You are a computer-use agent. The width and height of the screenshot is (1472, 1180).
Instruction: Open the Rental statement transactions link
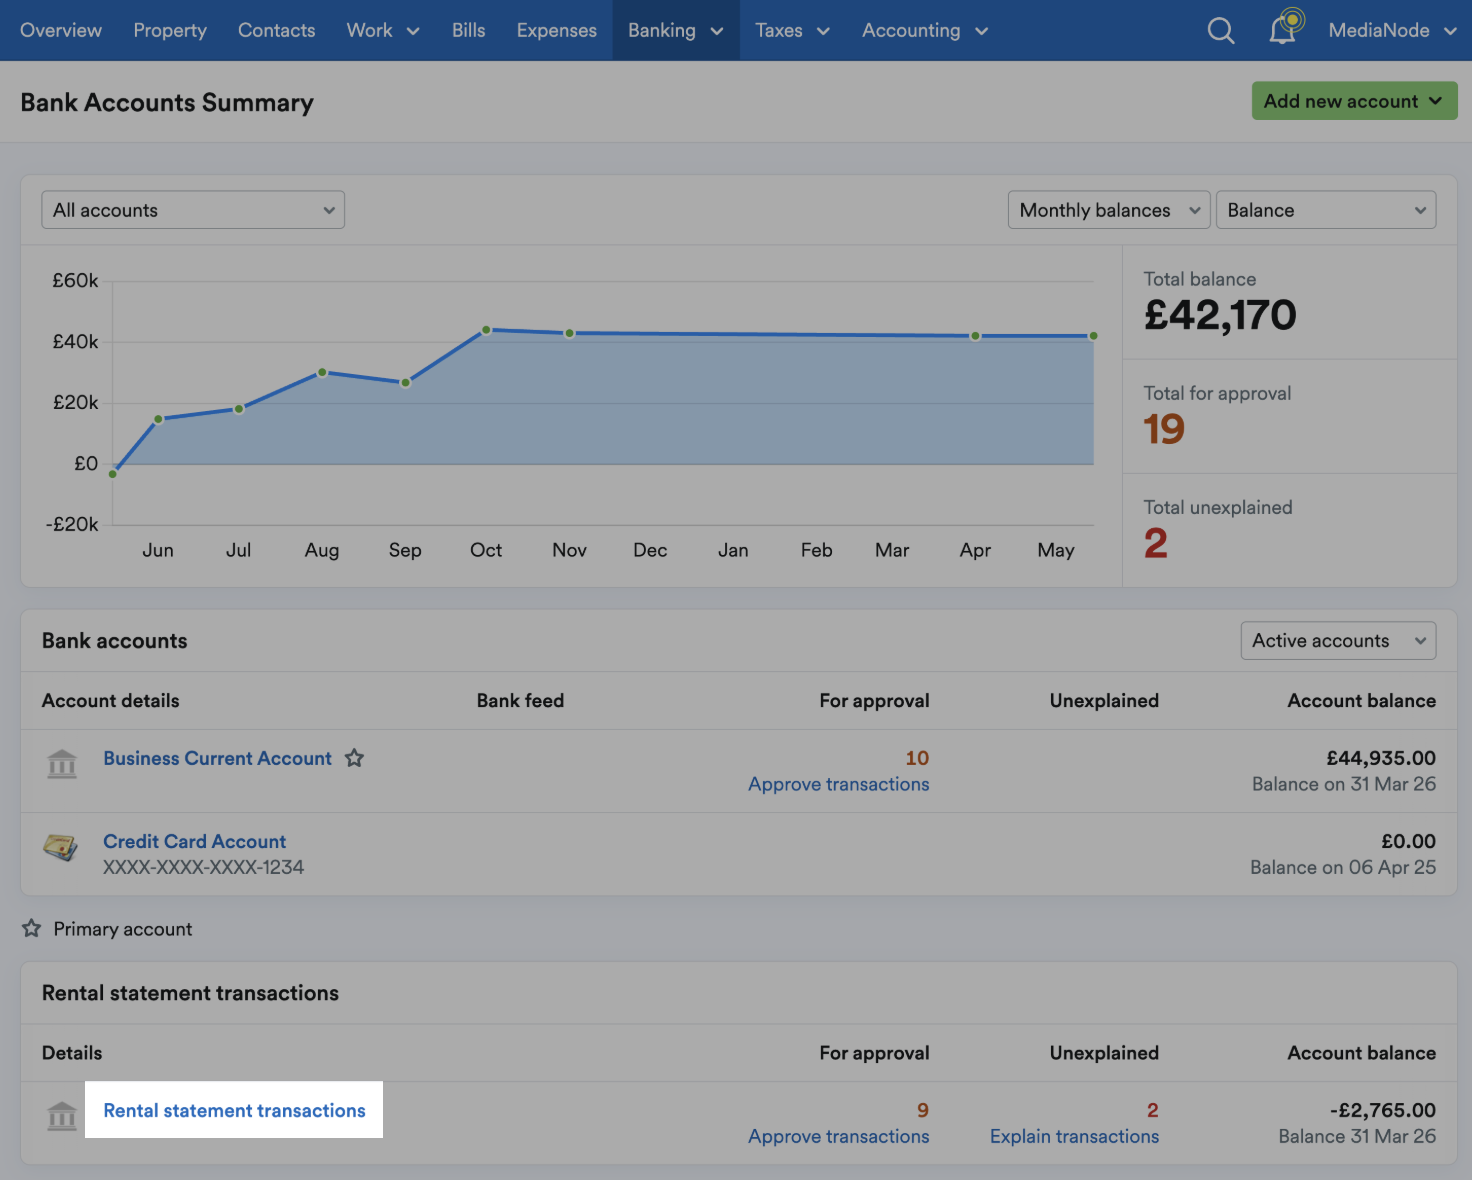click(234, 1110)
